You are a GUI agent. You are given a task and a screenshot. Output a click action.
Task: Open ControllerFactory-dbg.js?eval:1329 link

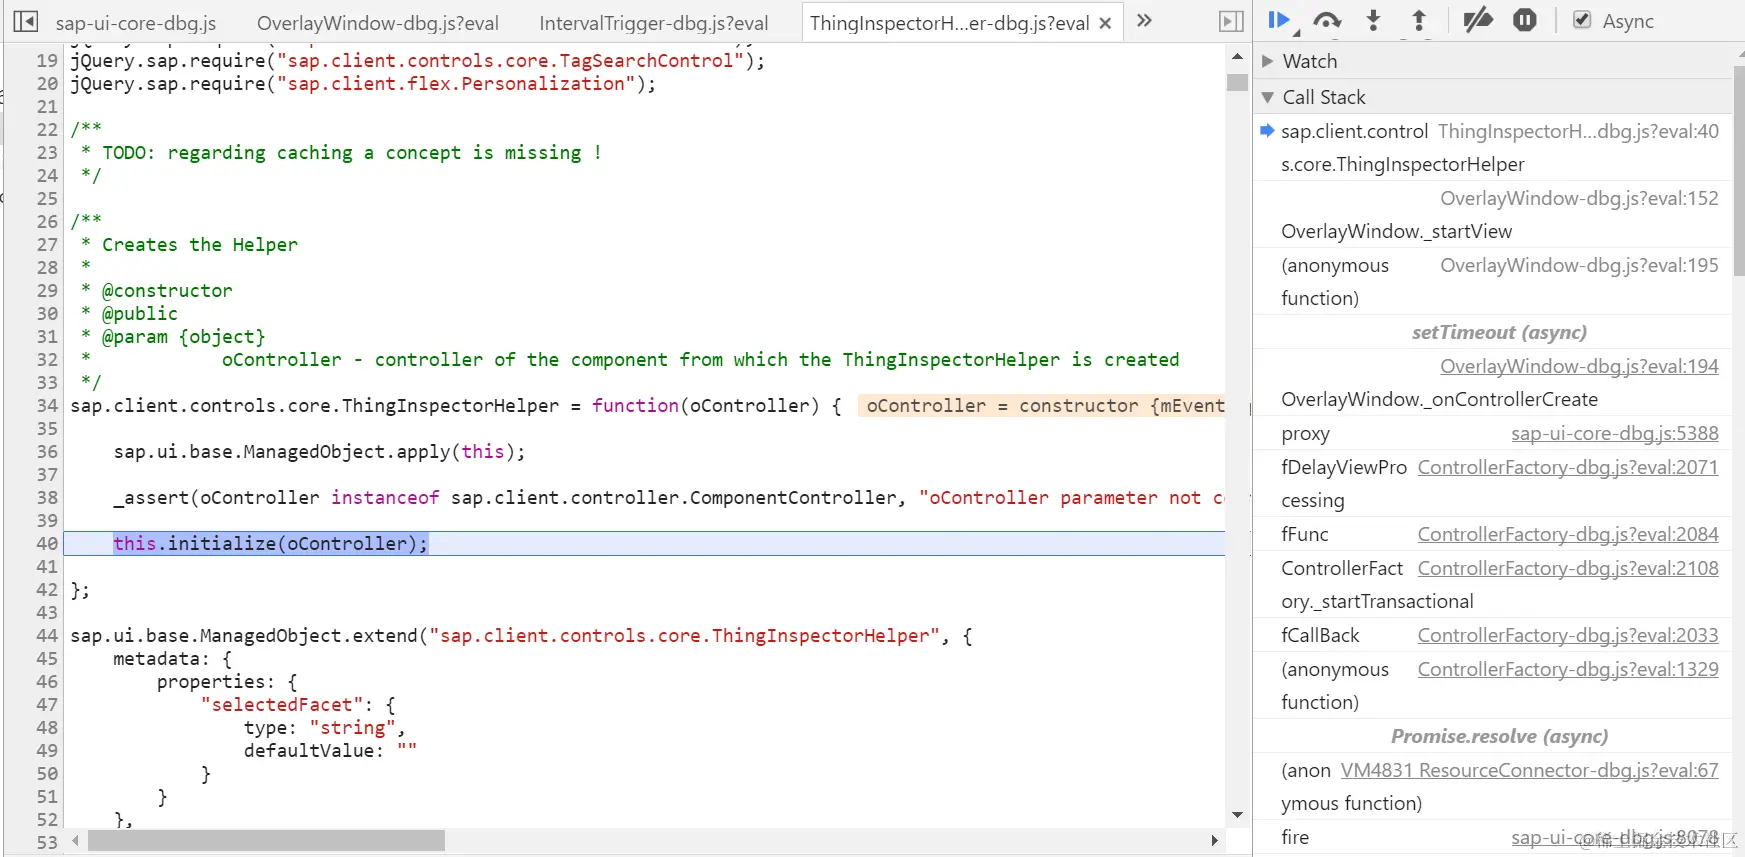1568,669
